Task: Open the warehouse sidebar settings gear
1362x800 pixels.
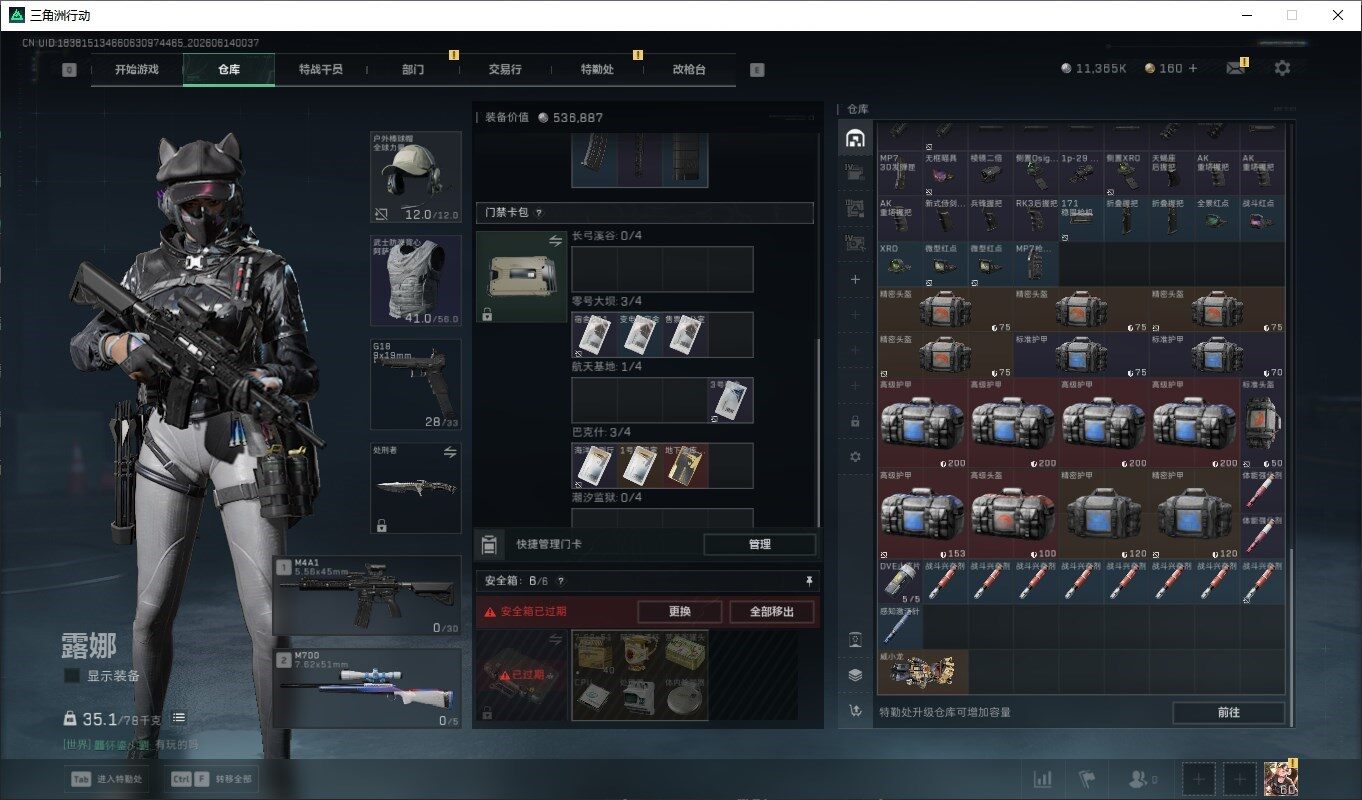Action: coord(855,456)
